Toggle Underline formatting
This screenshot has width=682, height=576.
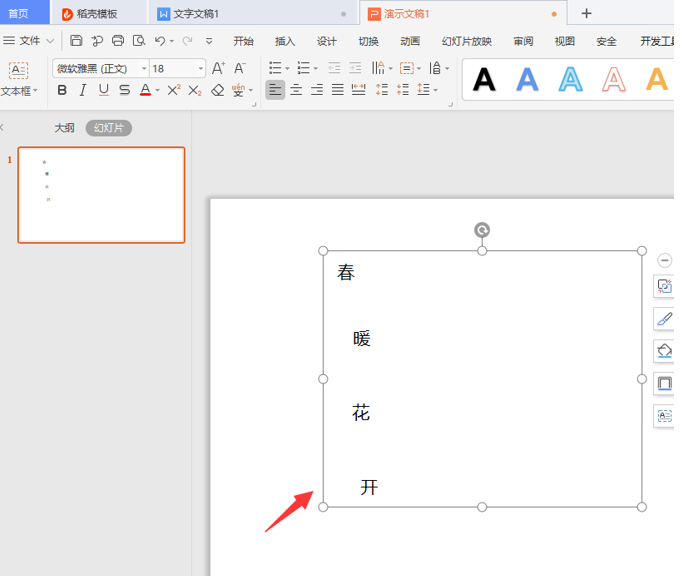(104, 90)
